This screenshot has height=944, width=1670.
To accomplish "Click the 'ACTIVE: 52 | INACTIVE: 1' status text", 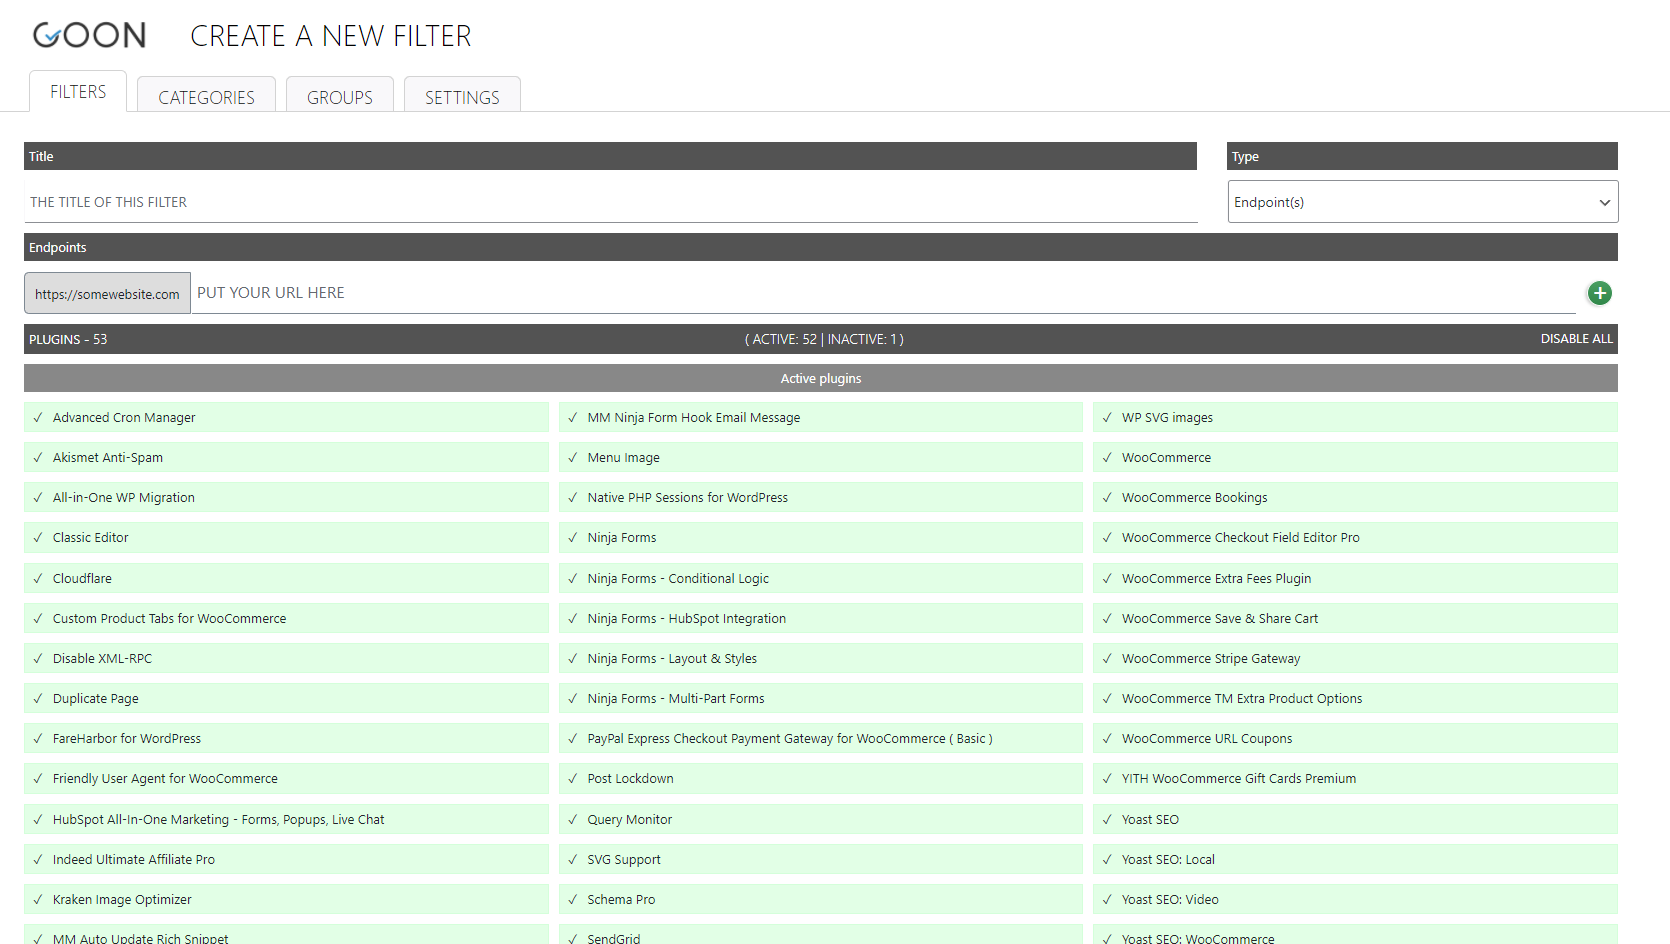I will click(x=824, y=339).
